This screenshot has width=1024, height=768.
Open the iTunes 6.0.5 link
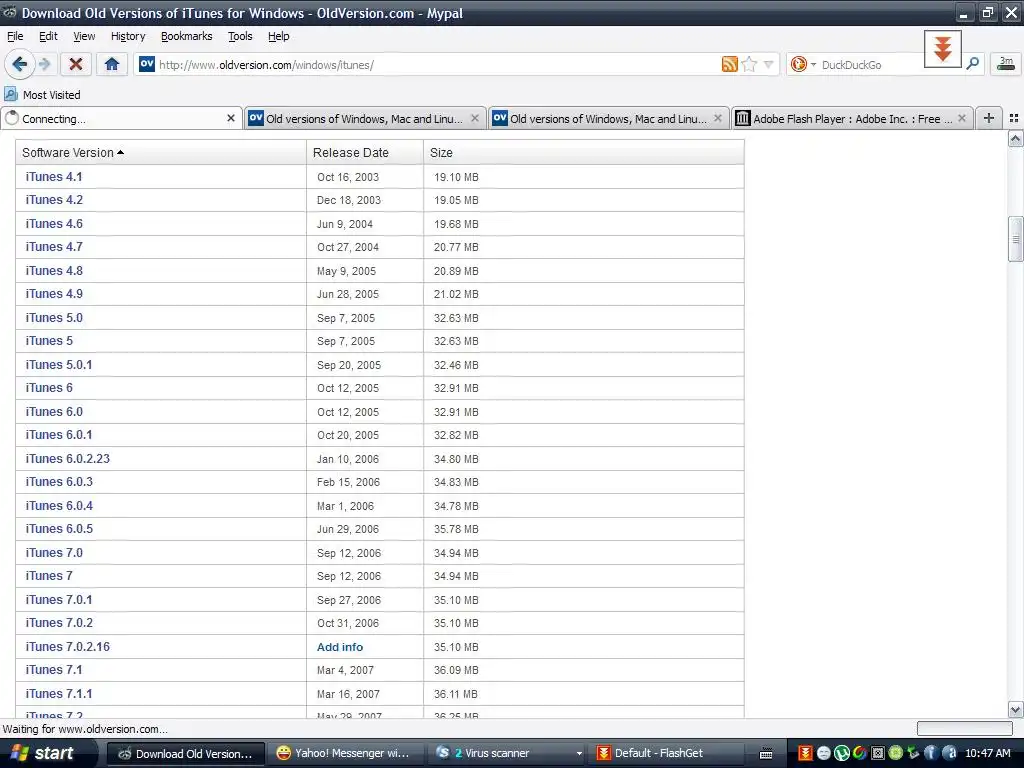pos(59,529)
